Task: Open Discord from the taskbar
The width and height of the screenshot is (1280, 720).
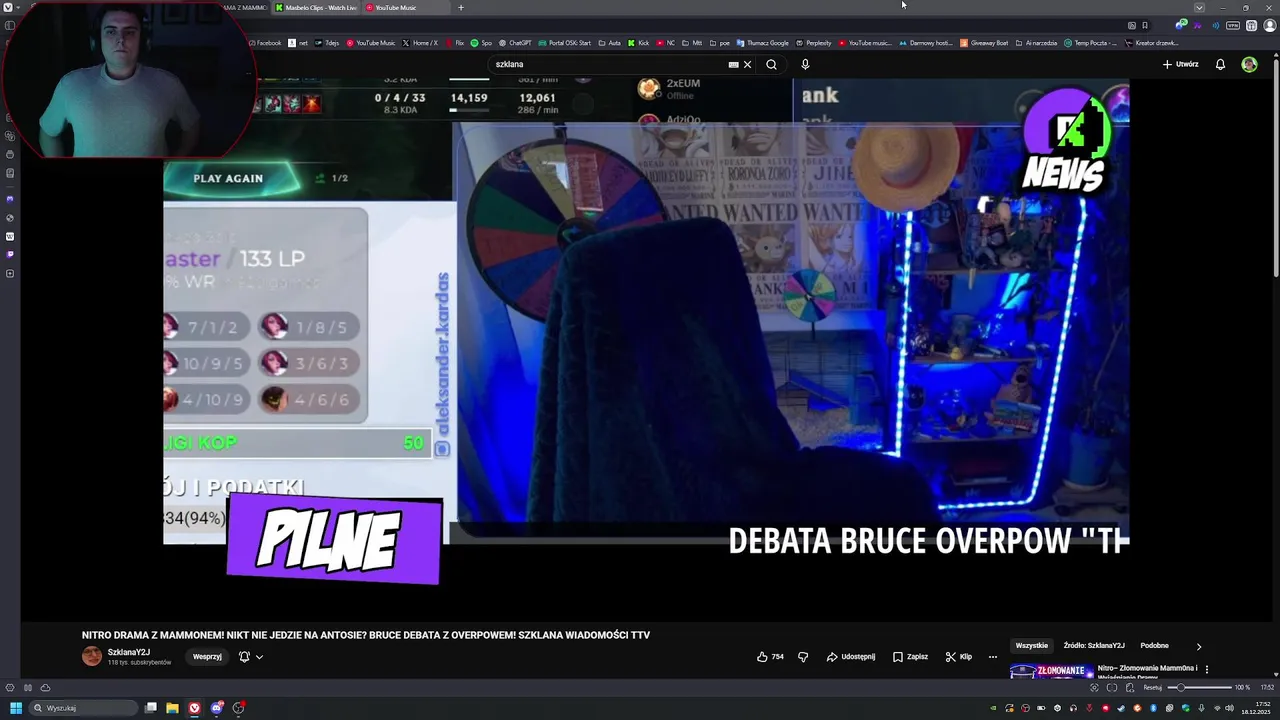Action: tap(216, 708)
